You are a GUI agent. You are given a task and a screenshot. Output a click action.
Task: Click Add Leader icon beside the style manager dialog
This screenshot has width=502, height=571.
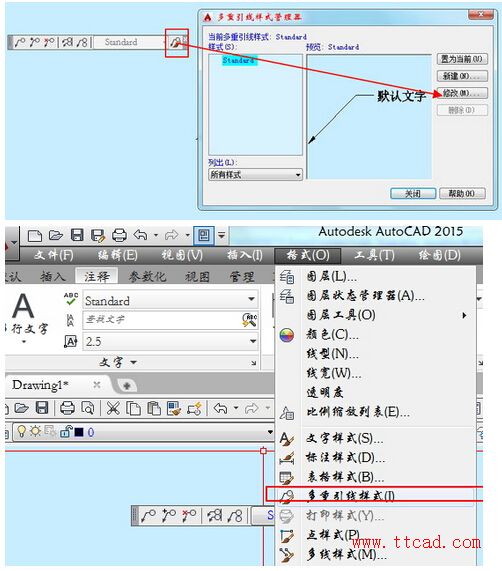coord(35,43)
